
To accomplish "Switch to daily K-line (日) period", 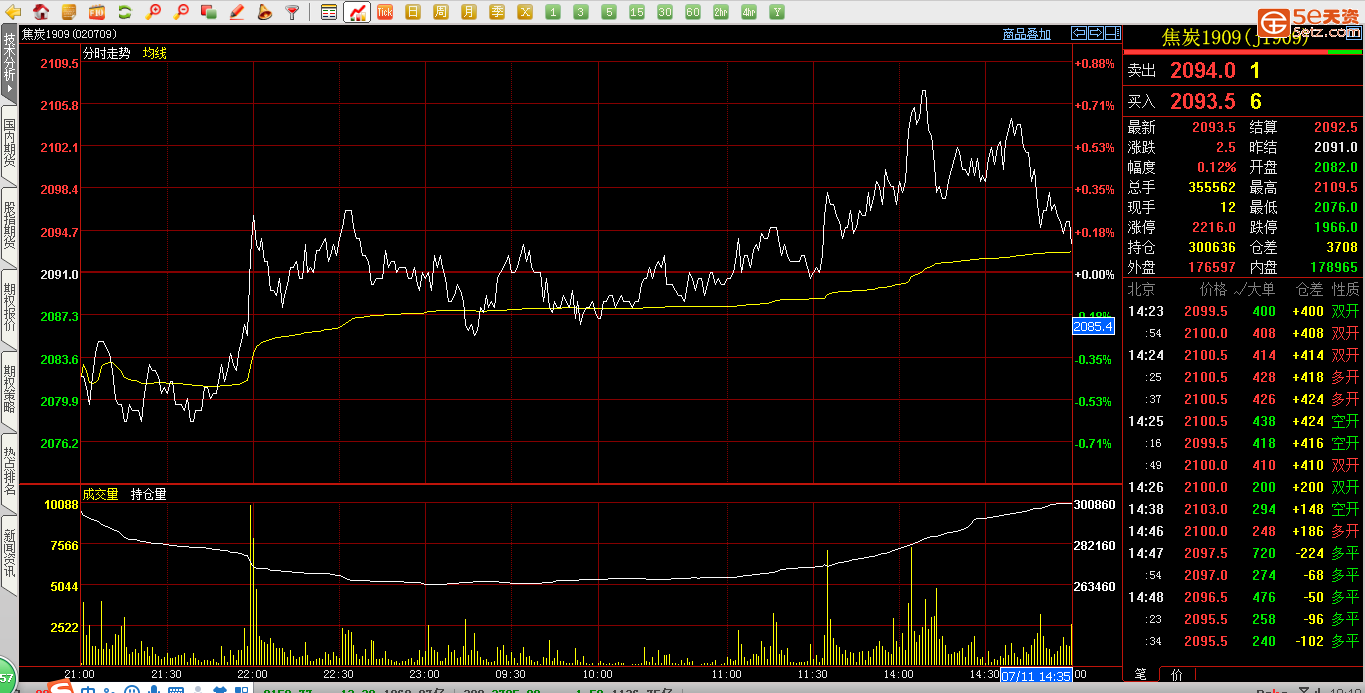I will point(413,12).
